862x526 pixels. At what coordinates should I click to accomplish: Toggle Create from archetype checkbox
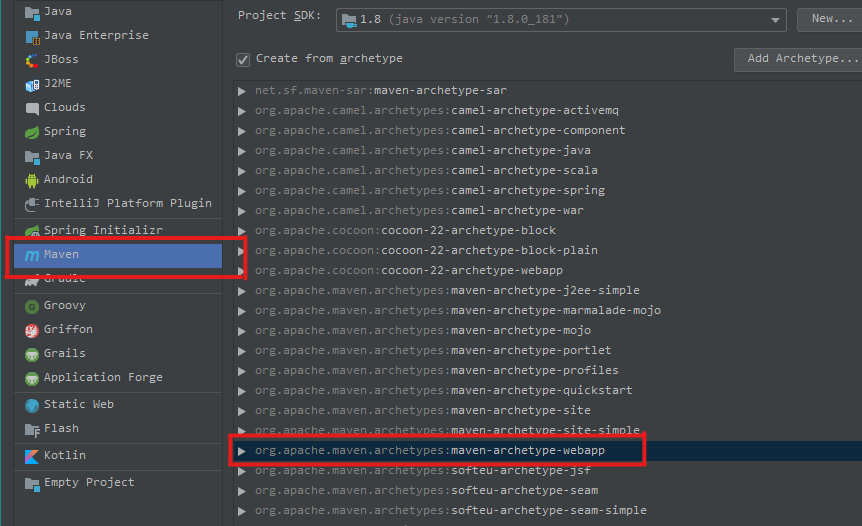(x=243, y=59)
